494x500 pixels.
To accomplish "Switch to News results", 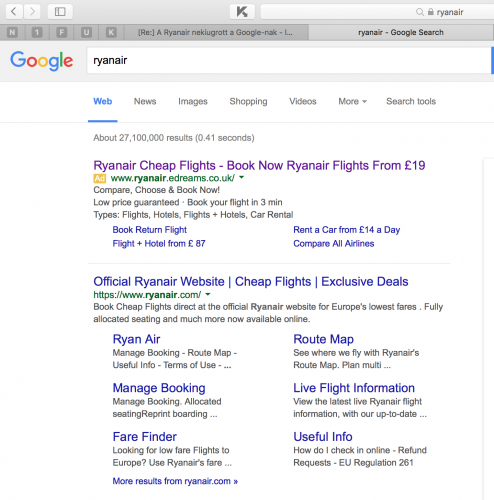I will (145, 101).
